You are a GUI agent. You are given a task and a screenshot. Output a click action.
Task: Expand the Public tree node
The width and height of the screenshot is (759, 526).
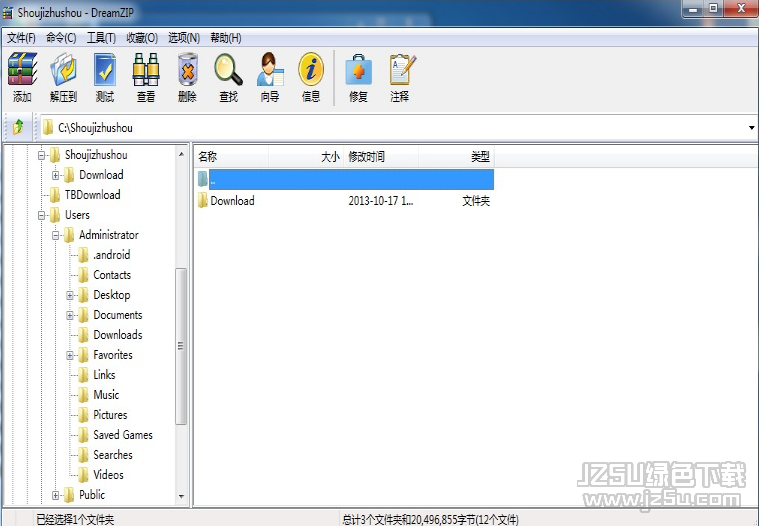pyautogui.click(x=56, y=495)
